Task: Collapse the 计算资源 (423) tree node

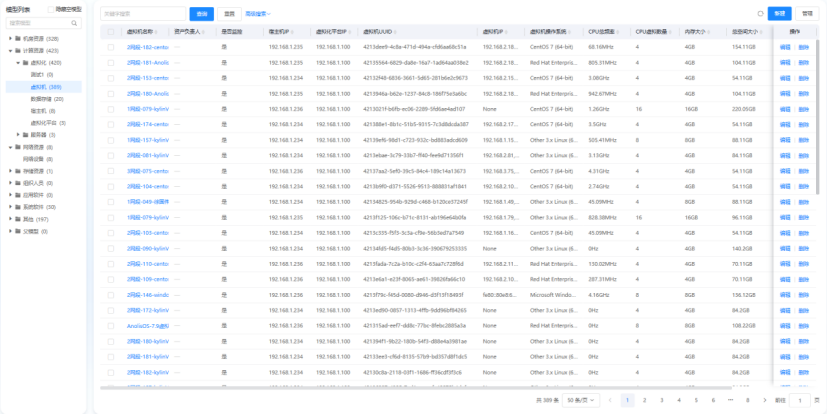Action: [x=11, y=51]
